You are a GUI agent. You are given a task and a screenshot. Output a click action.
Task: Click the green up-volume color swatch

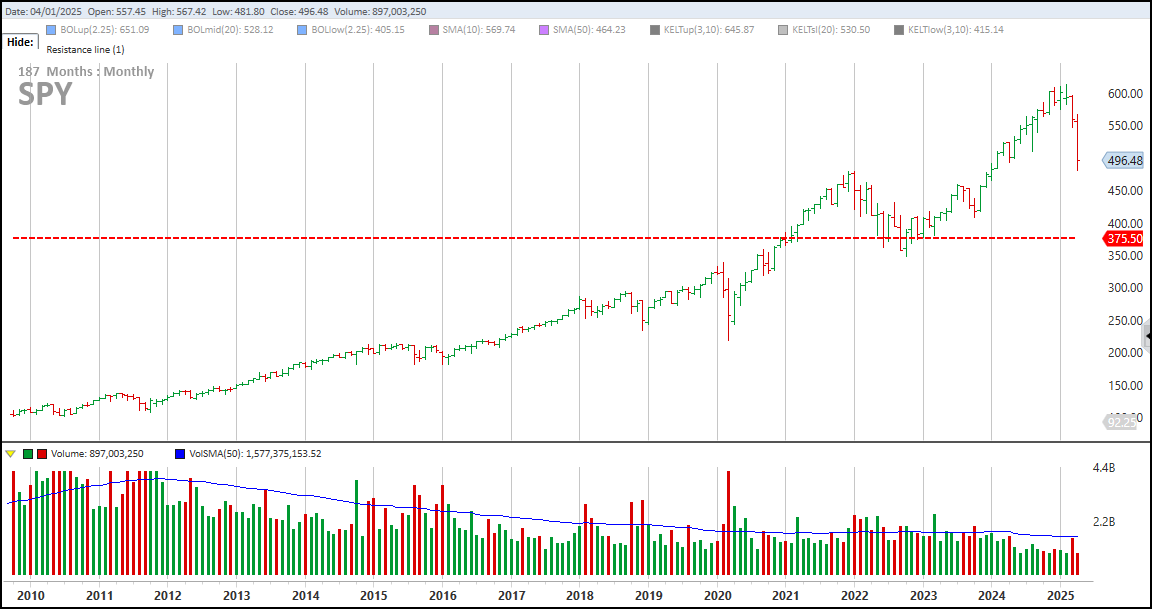pyautogui.click(x=28, y=453)
